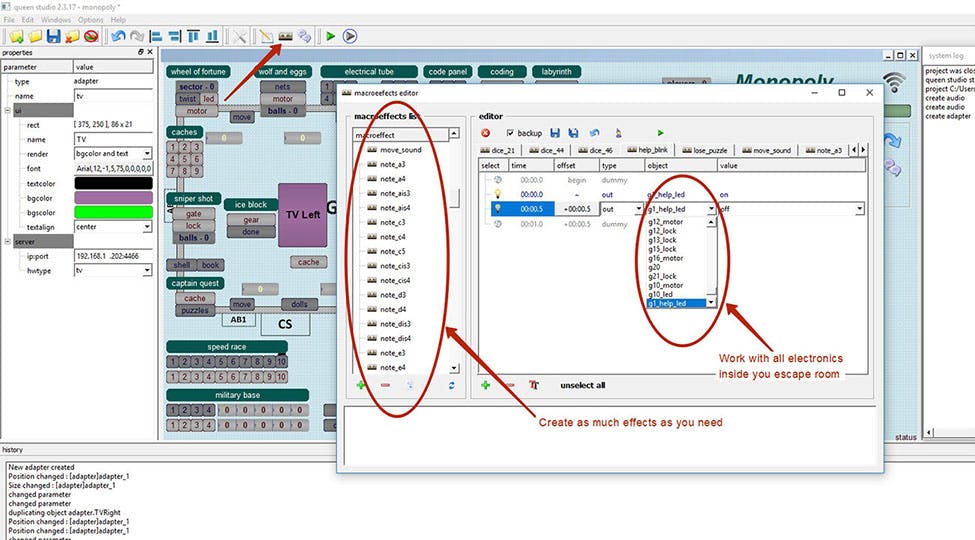Open the render dropdown in properties
The width and height of the screenshot is (975, 540).
tap(147, 154)
